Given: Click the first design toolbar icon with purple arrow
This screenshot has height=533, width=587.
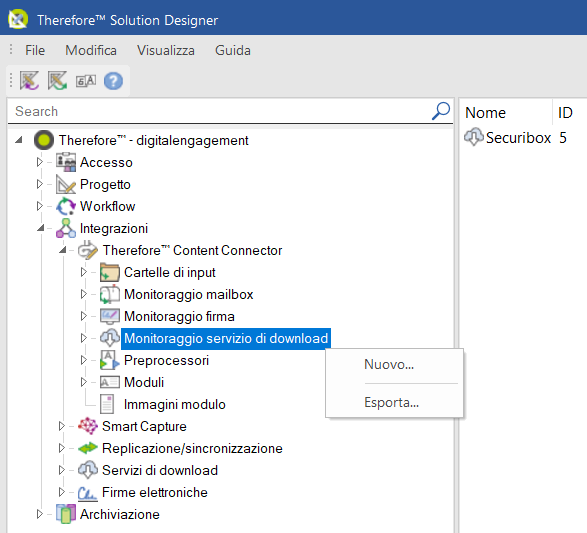Looking at the screenshot, I should [x=30, y=80].
